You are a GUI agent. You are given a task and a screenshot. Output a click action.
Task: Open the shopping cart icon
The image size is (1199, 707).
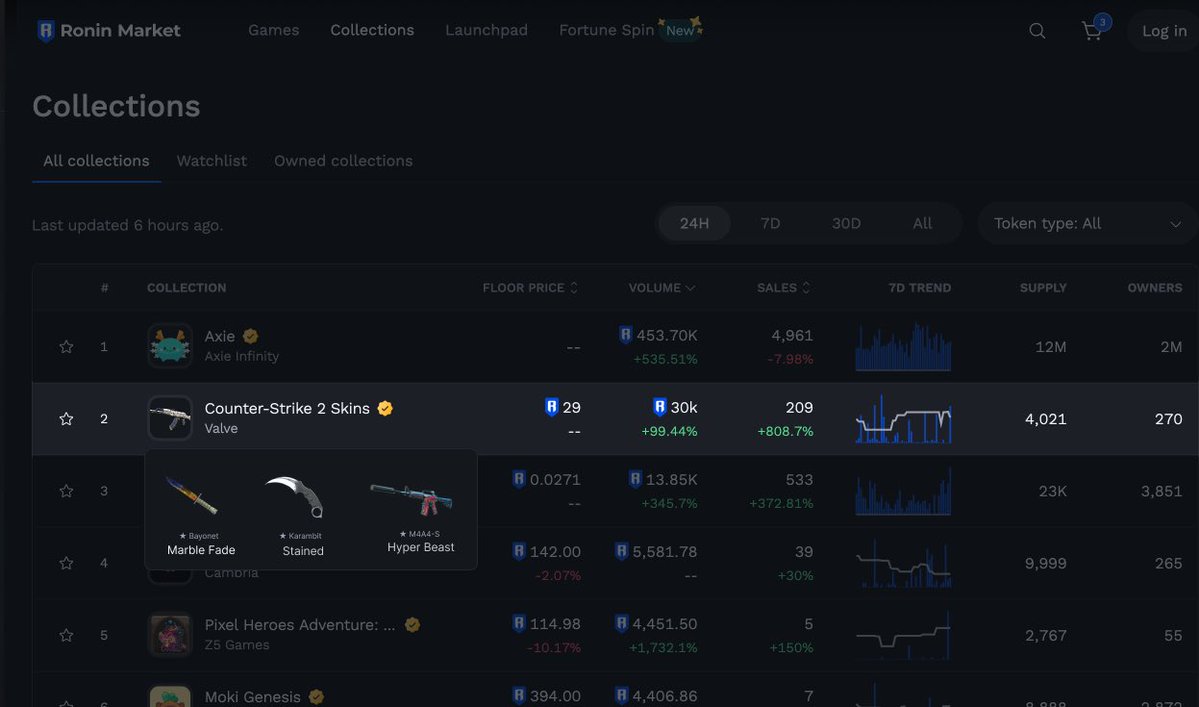tap(1092, 31)
